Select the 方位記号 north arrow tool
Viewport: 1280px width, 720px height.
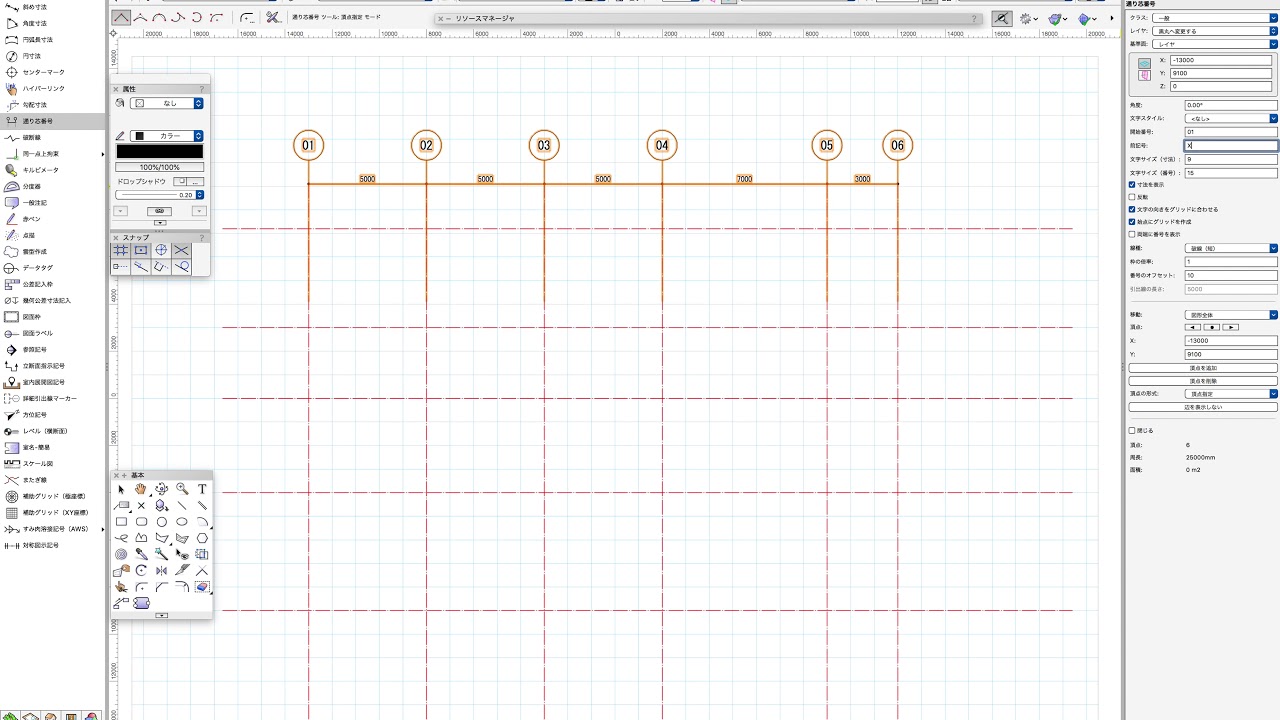pyautogui.click(x=52, y=414)
